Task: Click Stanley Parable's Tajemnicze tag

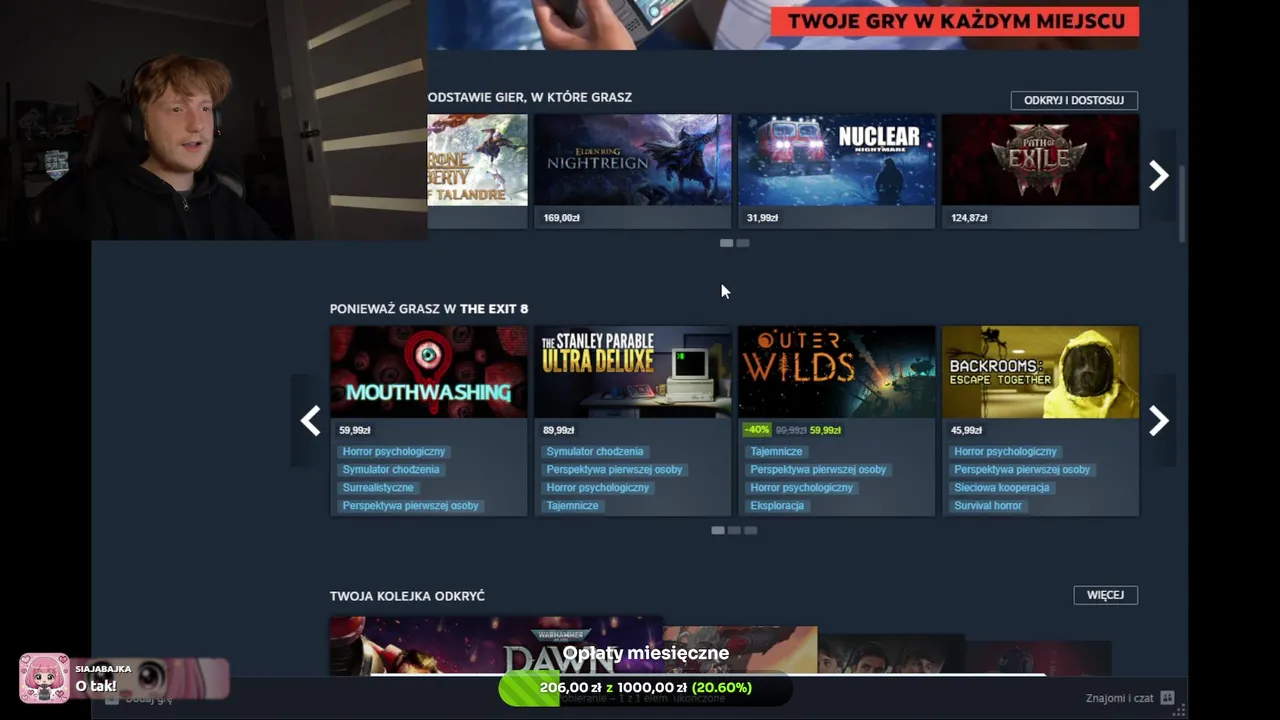Action: [573, 506]
